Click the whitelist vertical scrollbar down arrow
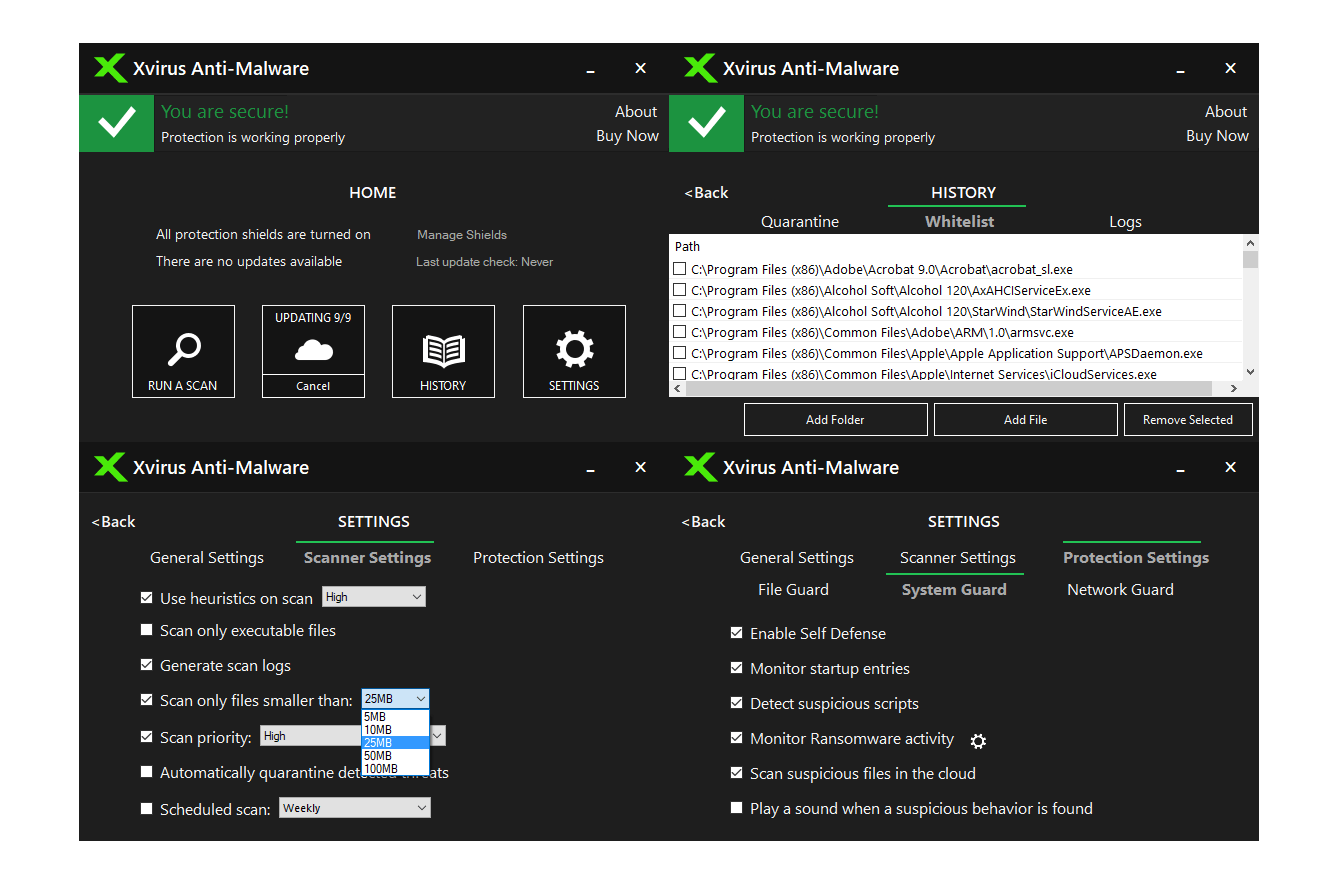1339x890 pixels. [1250, 372]
